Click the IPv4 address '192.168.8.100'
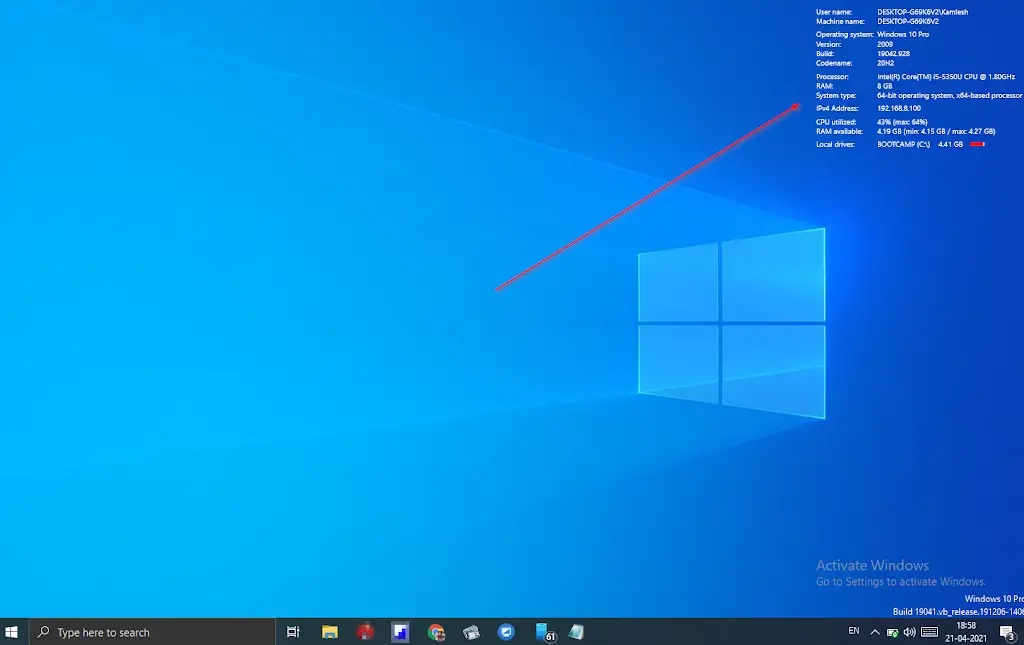 (899, 108)
